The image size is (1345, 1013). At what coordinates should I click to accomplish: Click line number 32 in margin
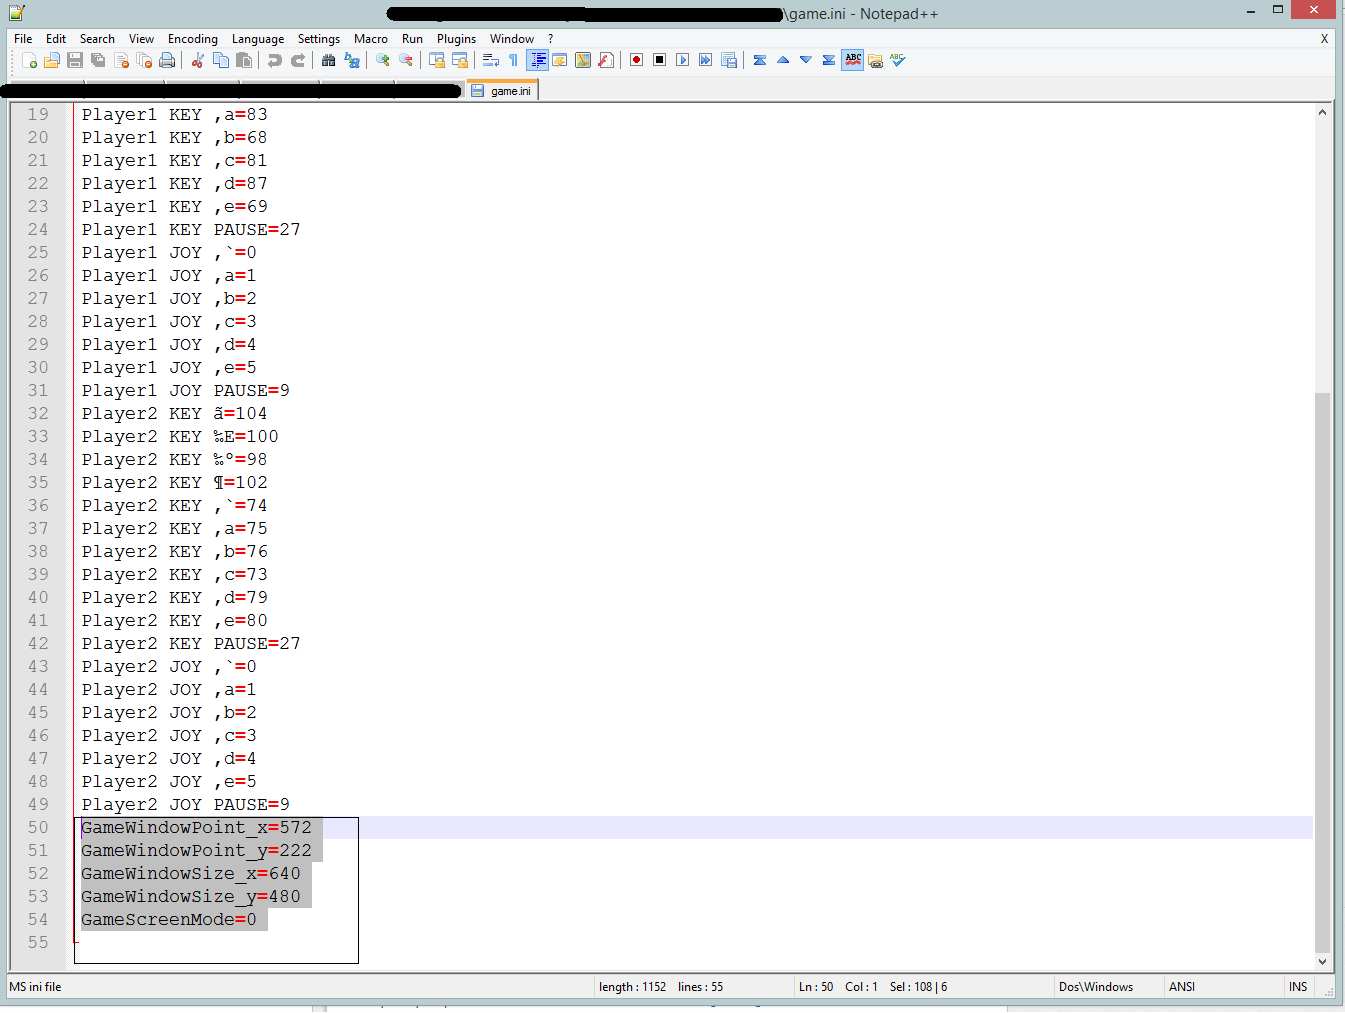point(38,414)
